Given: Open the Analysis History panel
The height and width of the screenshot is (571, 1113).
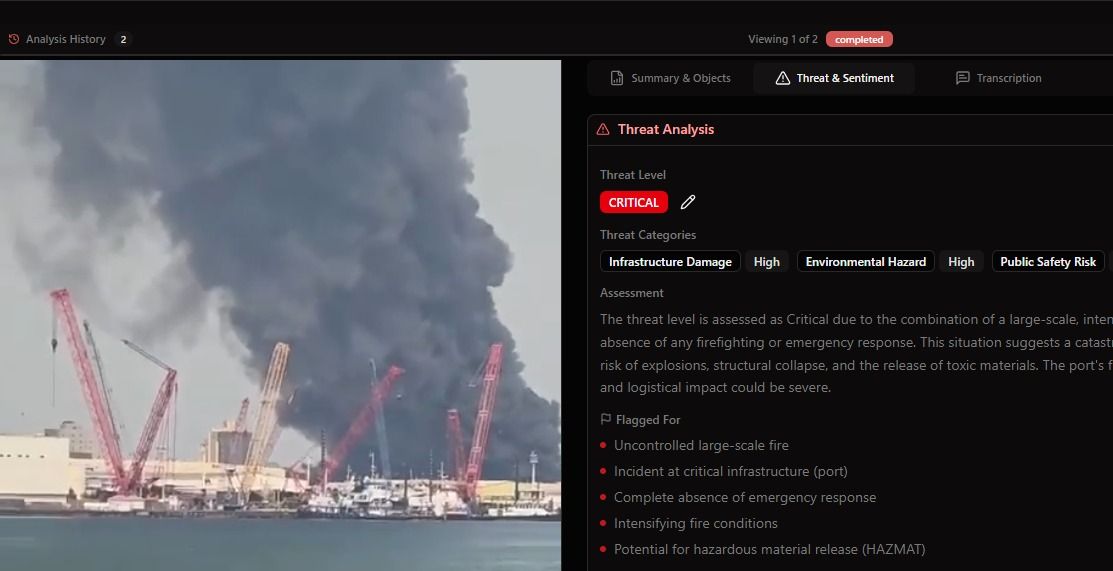Looking at the screenshot, I should pyautogui.click(x=66, y=39).
